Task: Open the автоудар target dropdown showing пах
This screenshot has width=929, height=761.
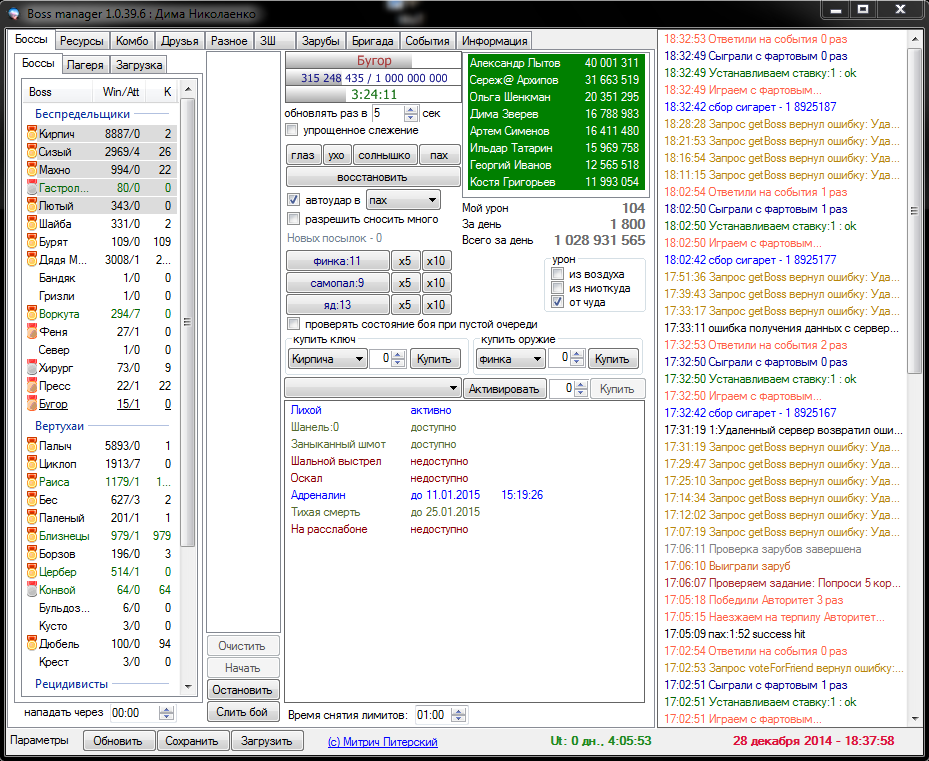Action: point(403,200)
